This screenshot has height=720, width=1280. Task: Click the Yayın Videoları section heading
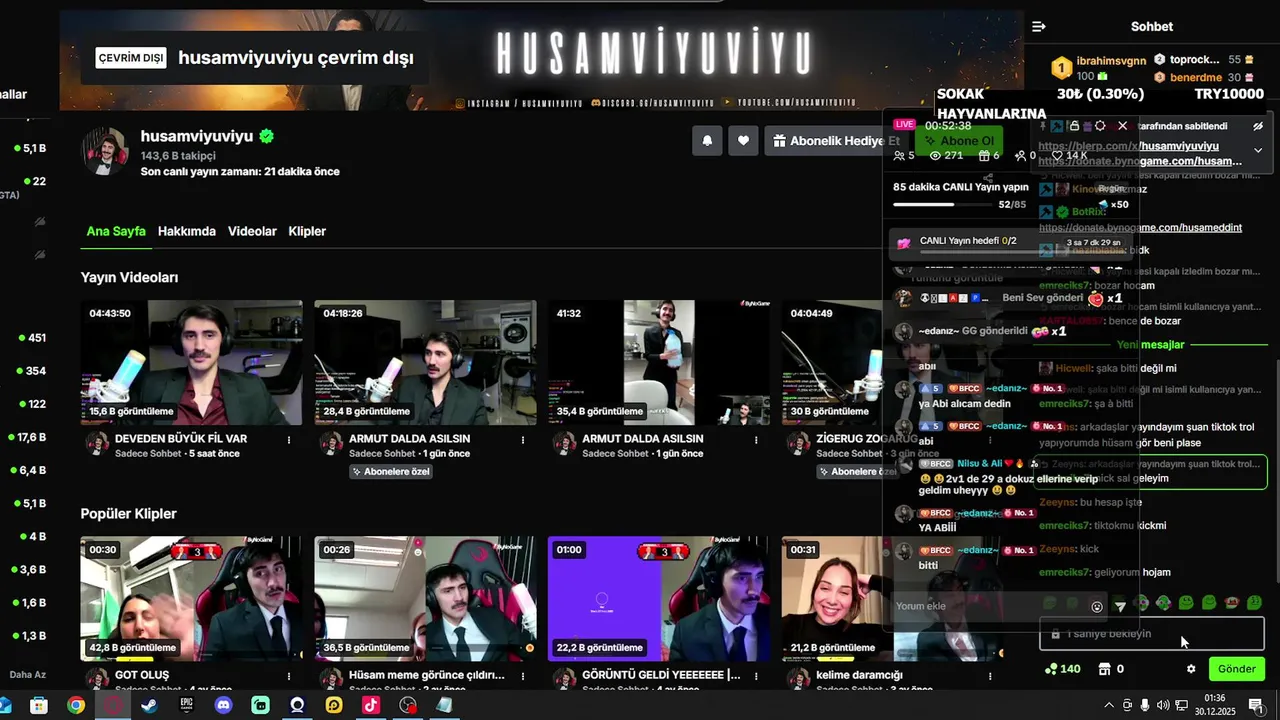point(129,277)
